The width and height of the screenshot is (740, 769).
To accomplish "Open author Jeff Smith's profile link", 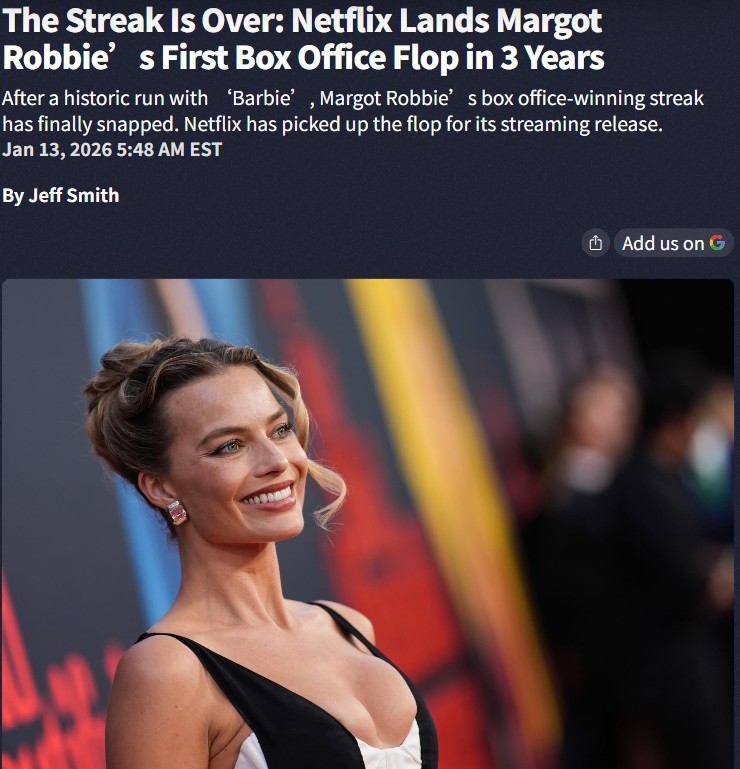I will (x=74, y=195).
